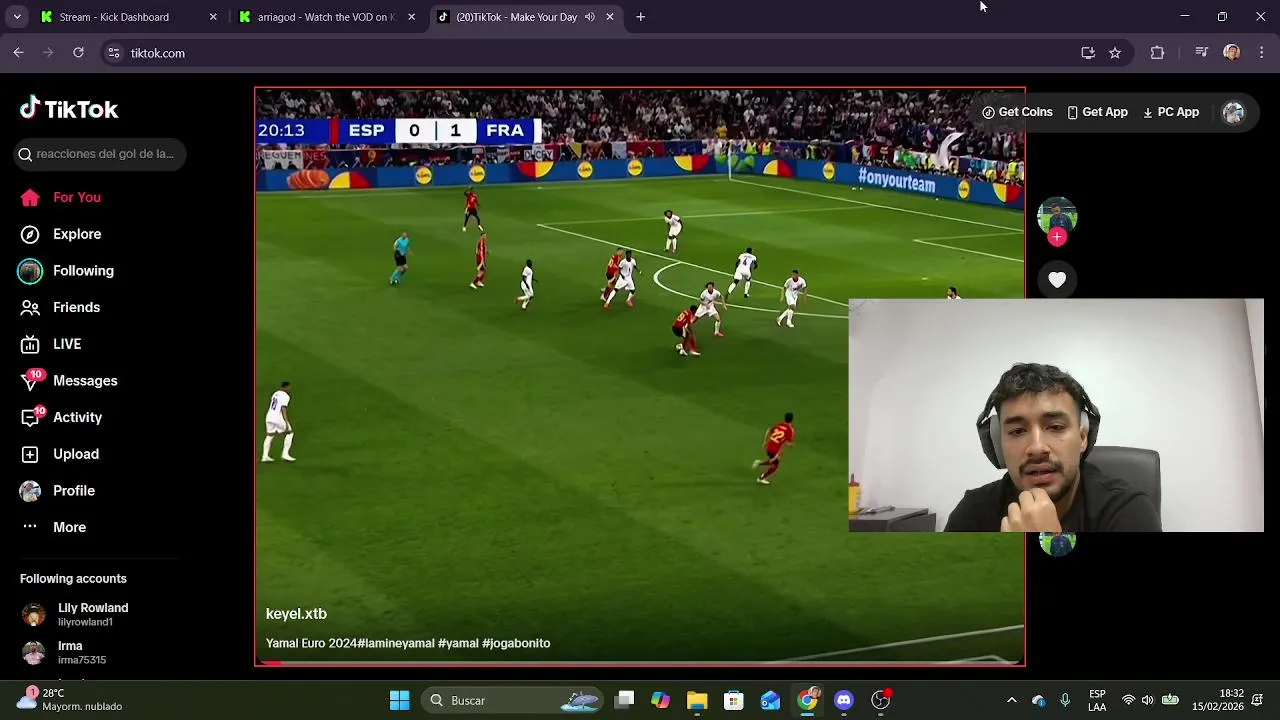
Task: Open Outlook from the taskbar
Action: coord(770,700)
